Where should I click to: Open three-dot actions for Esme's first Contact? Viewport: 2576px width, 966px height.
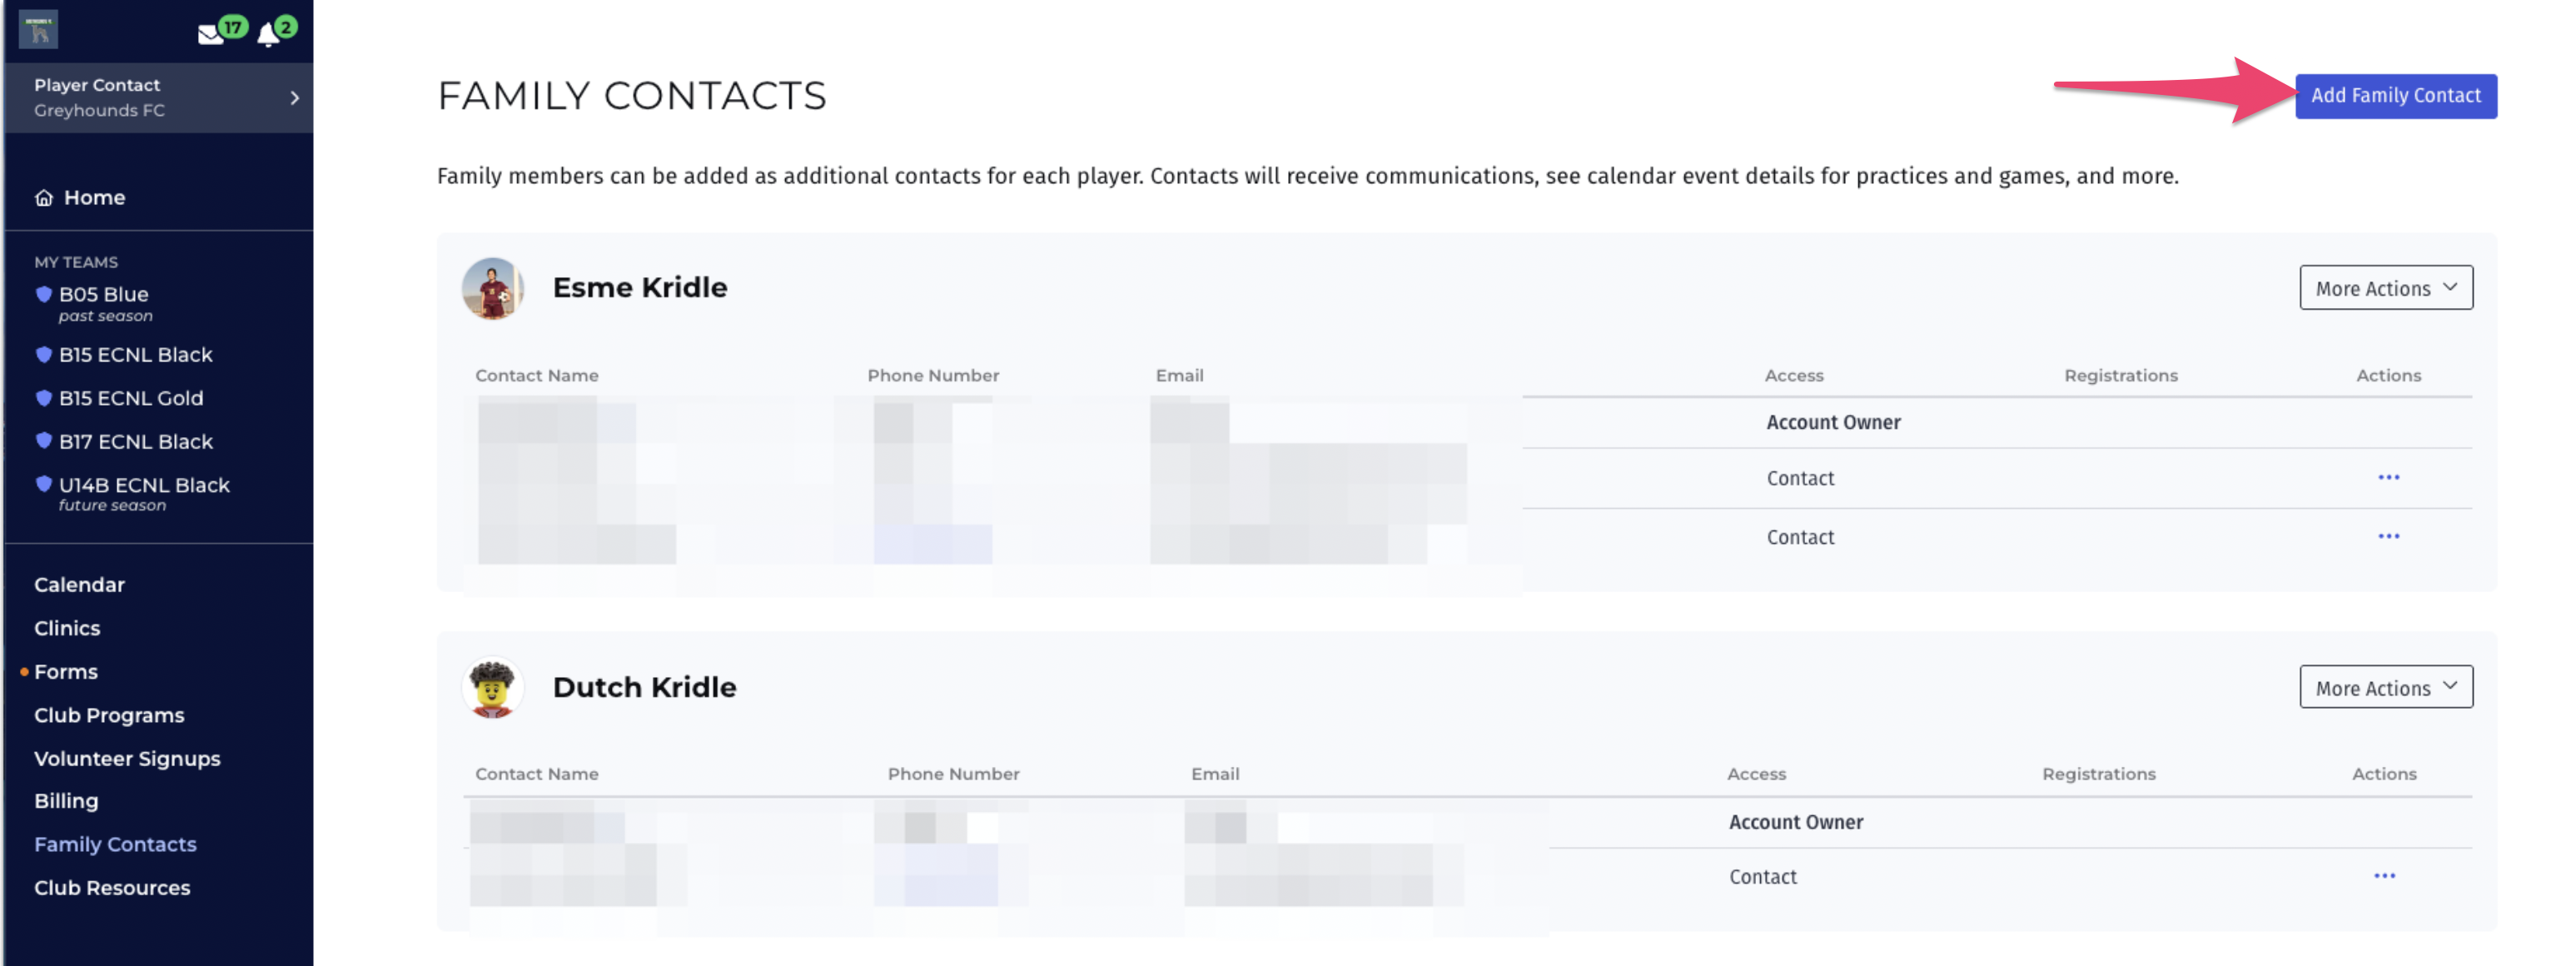coord(2388,478)
